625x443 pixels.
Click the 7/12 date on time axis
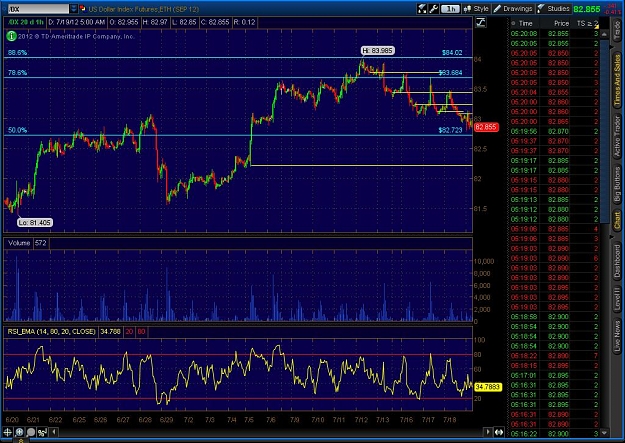[x=361, y=420]
